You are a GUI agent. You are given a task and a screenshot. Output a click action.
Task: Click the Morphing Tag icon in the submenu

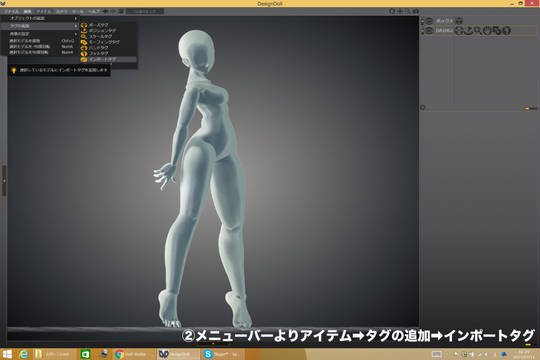[x=84, y=42]
